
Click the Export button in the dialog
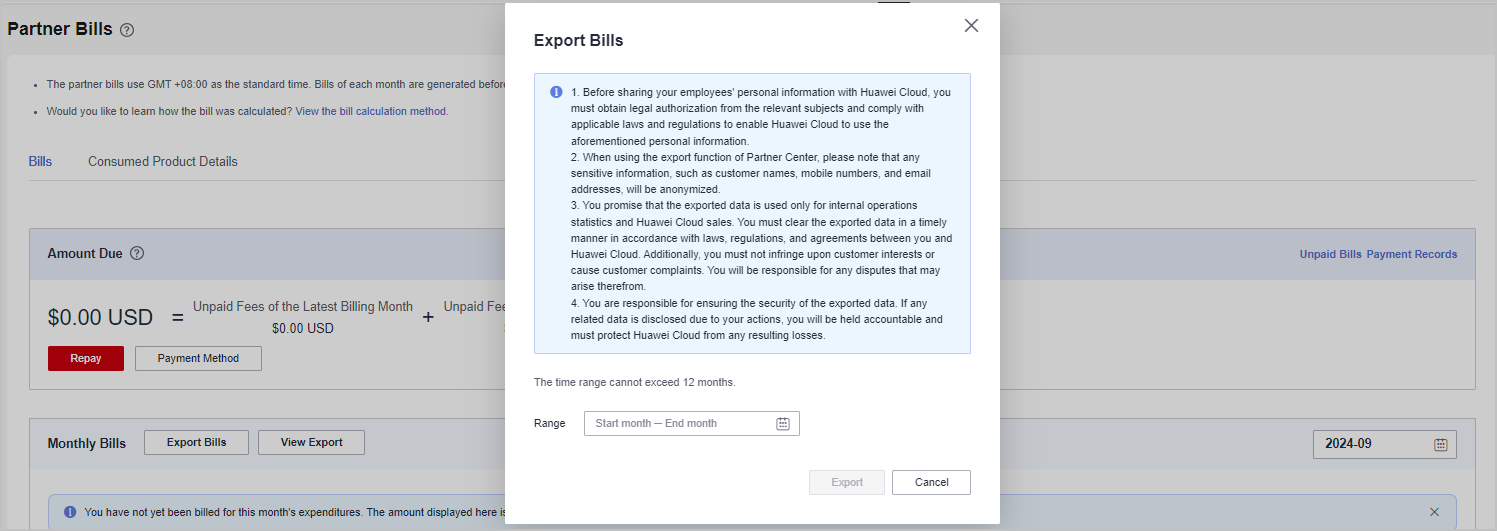(x=847, y=483)
